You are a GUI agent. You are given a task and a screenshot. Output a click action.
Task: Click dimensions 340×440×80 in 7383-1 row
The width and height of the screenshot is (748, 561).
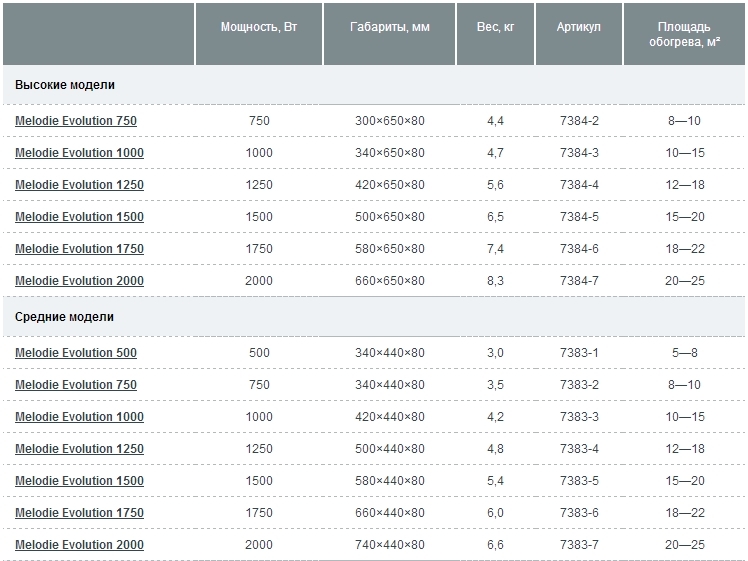pyautogui.click(x=390, y=353)
